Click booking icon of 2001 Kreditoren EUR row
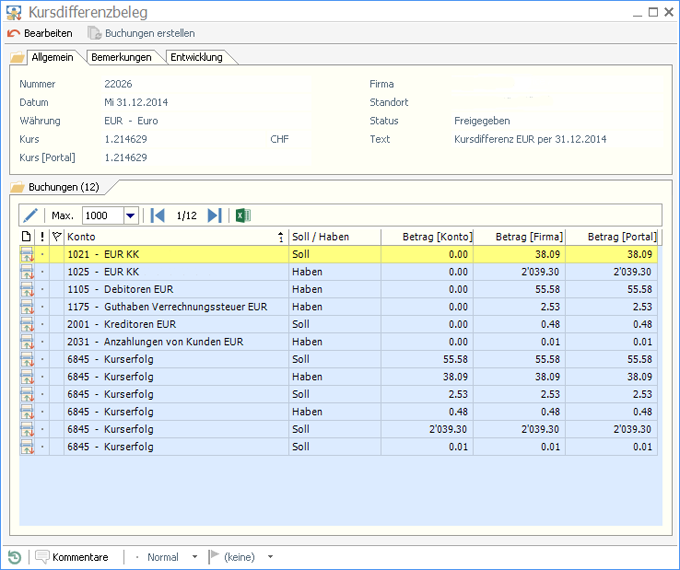The width and height of the screenshot is (680, 570). pos(27,324)
